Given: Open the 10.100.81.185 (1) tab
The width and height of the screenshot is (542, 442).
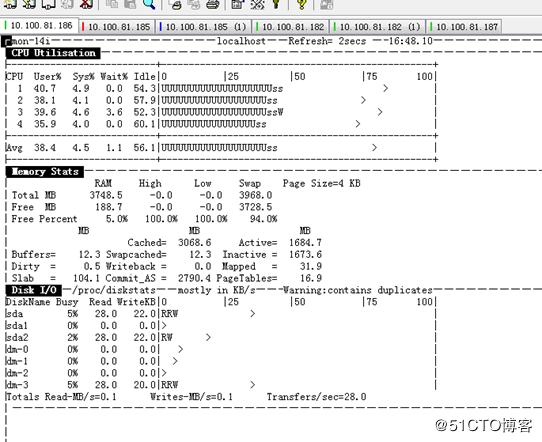Looking at the screenshot, I should pyautogui.click(x=203, y=27).
